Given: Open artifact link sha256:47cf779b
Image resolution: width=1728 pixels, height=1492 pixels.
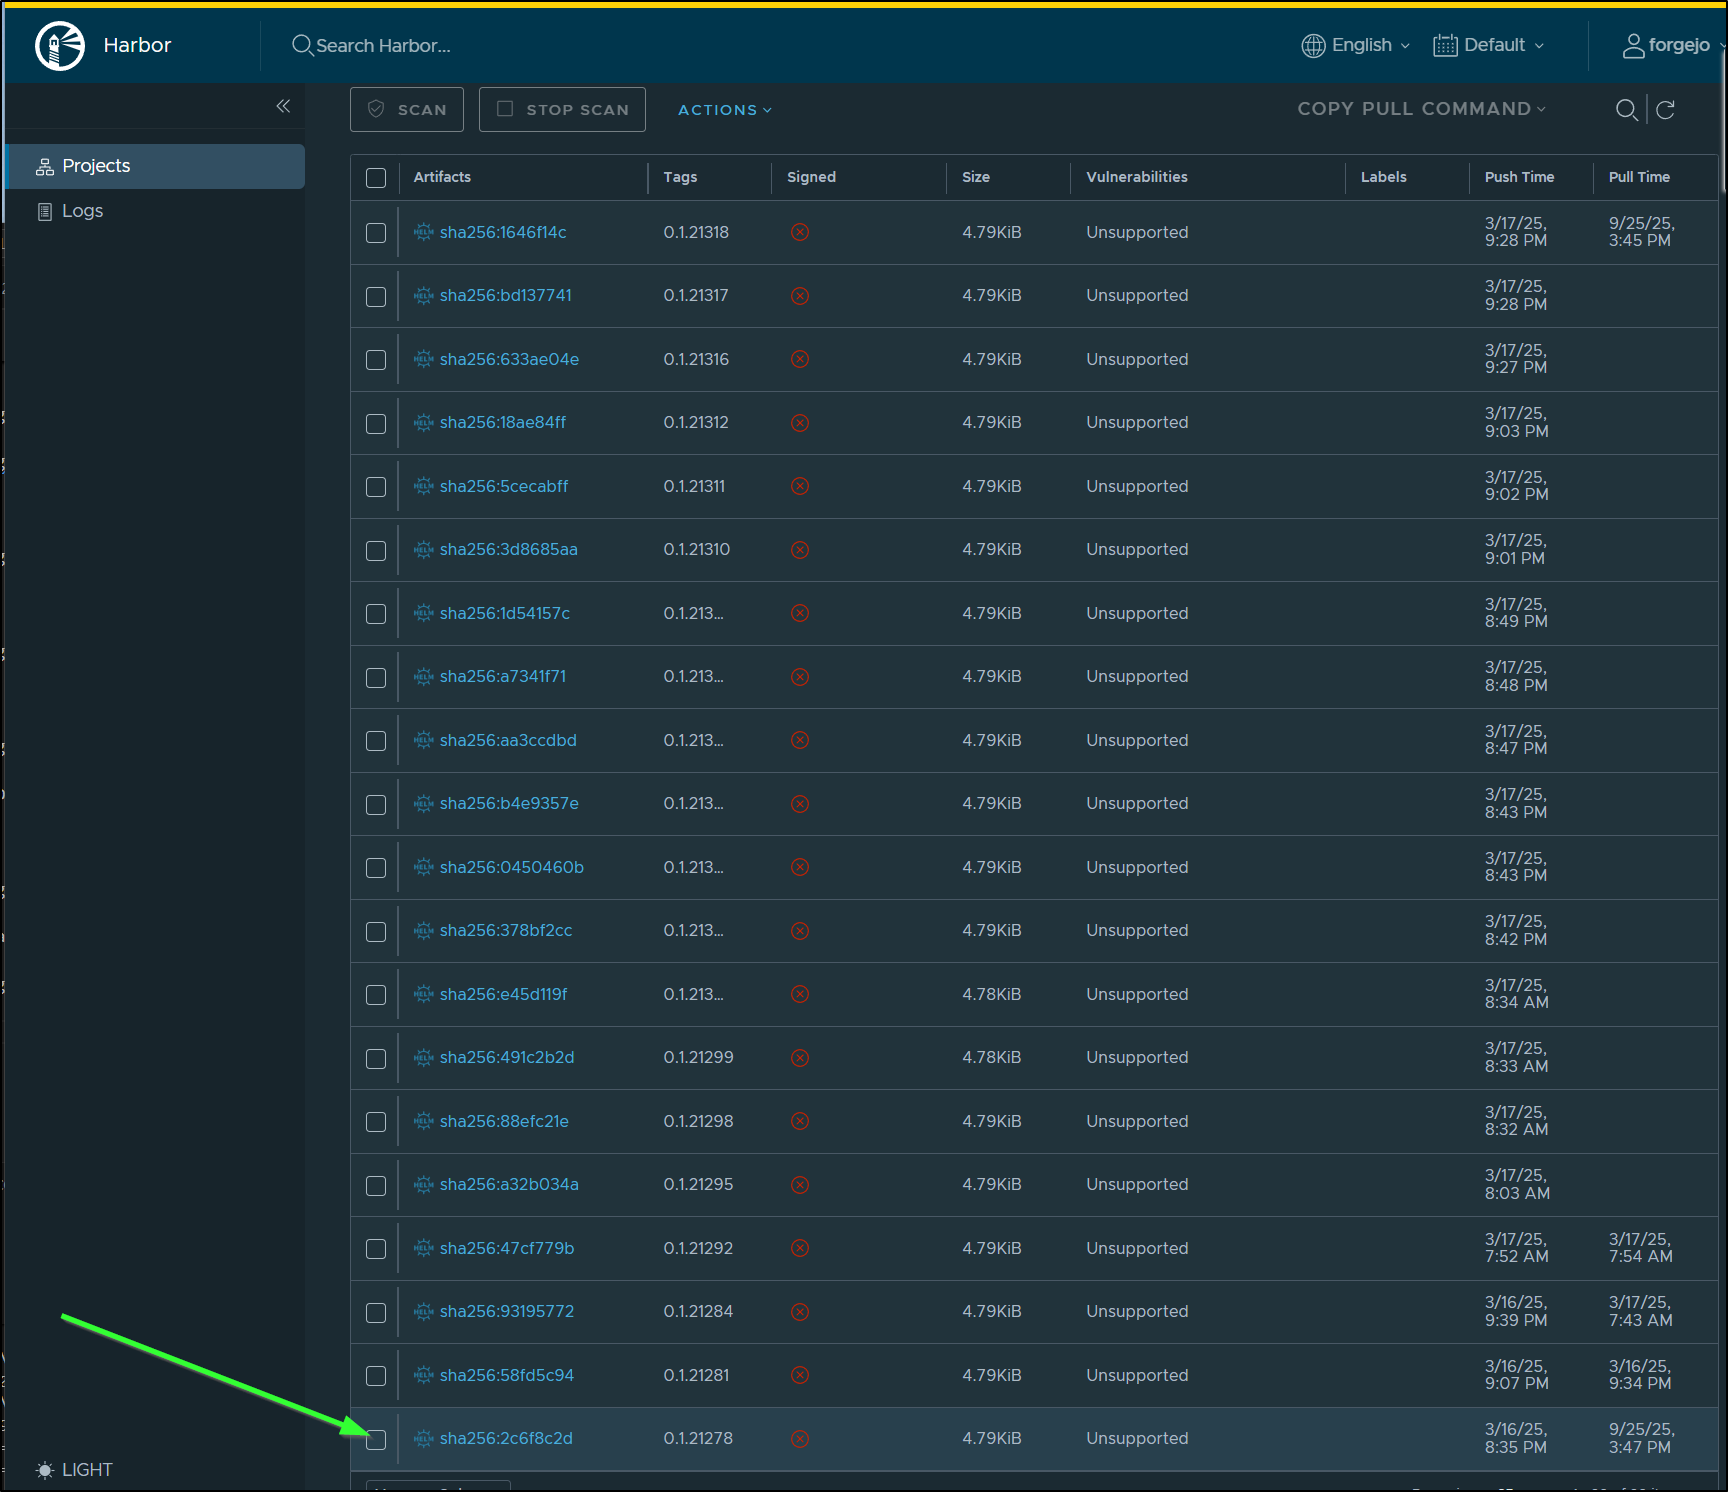Looking at the screenshot, I should coord(507,1248).
